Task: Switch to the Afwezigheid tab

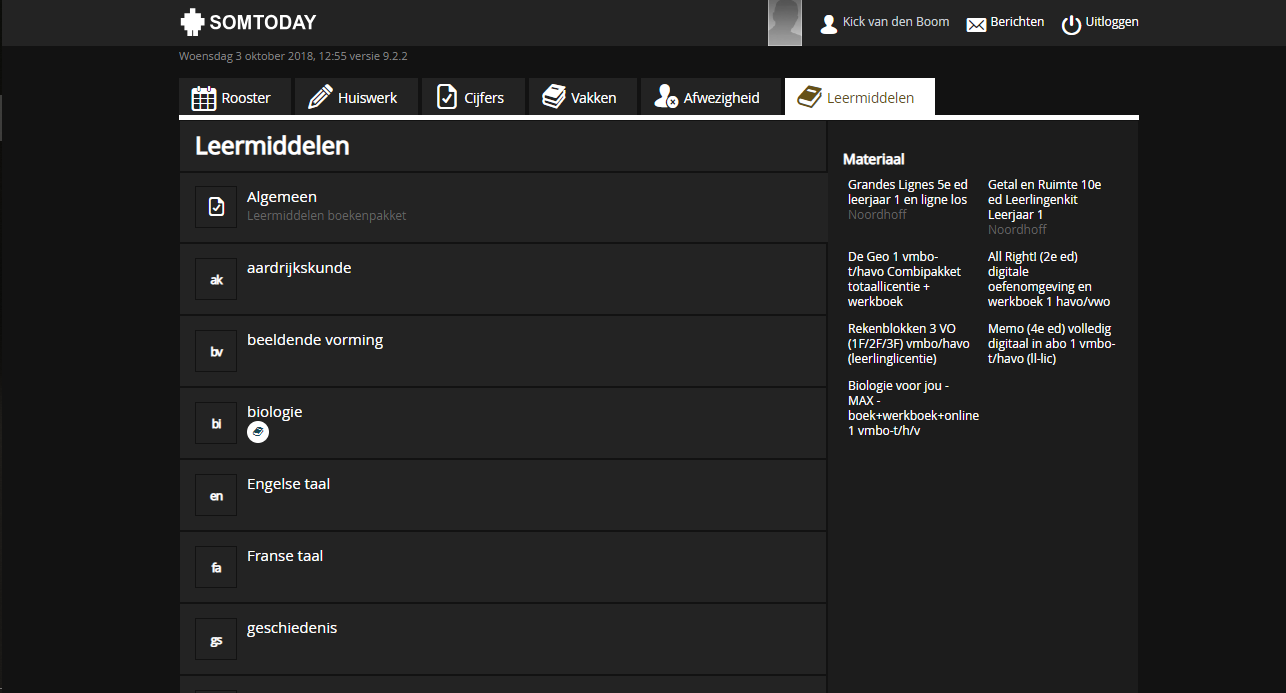Action: tap(710, 97)
